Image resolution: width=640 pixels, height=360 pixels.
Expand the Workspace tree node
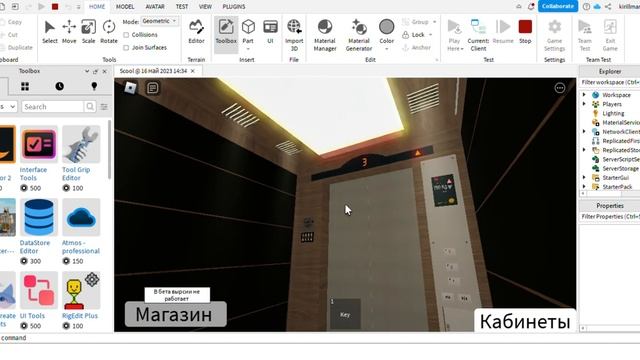[x=584, y=95]
